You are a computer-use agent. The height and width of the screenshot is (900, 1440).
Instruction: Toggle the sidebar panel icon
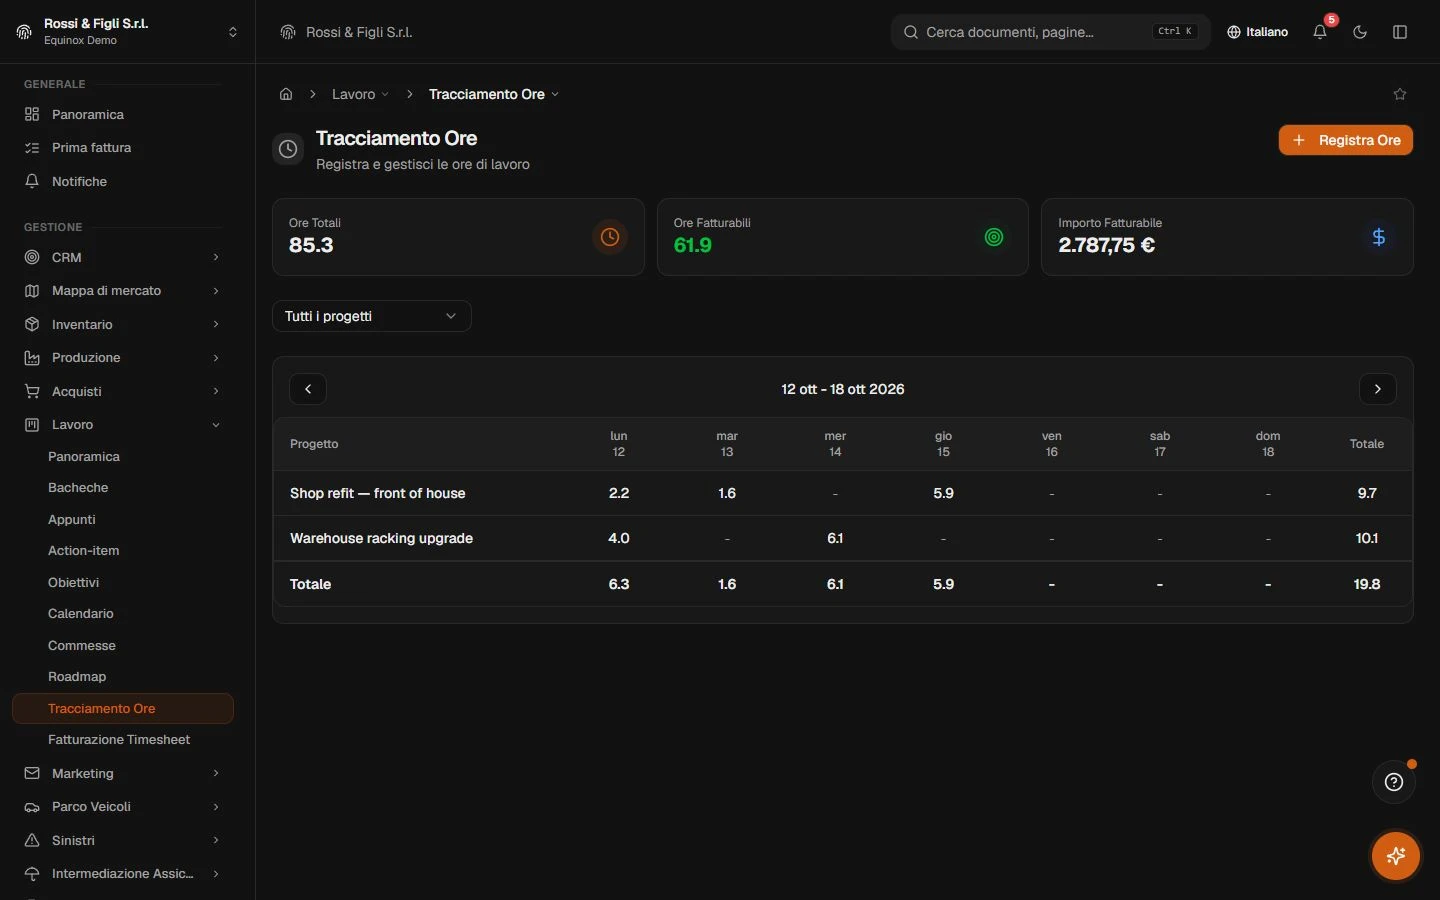[x=1400, y=32]
